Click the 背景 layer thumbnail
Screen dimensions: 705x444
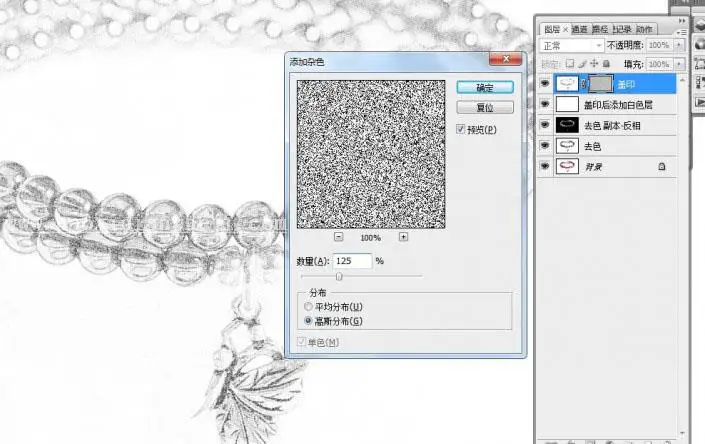pyautogui.click(x=567, y=166)
